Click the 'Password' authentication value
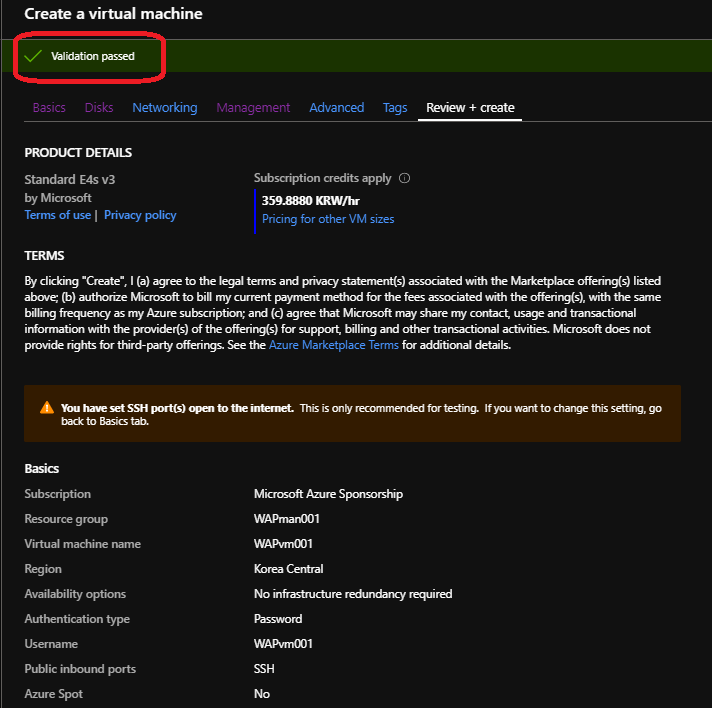 click(x=278, y=619)
